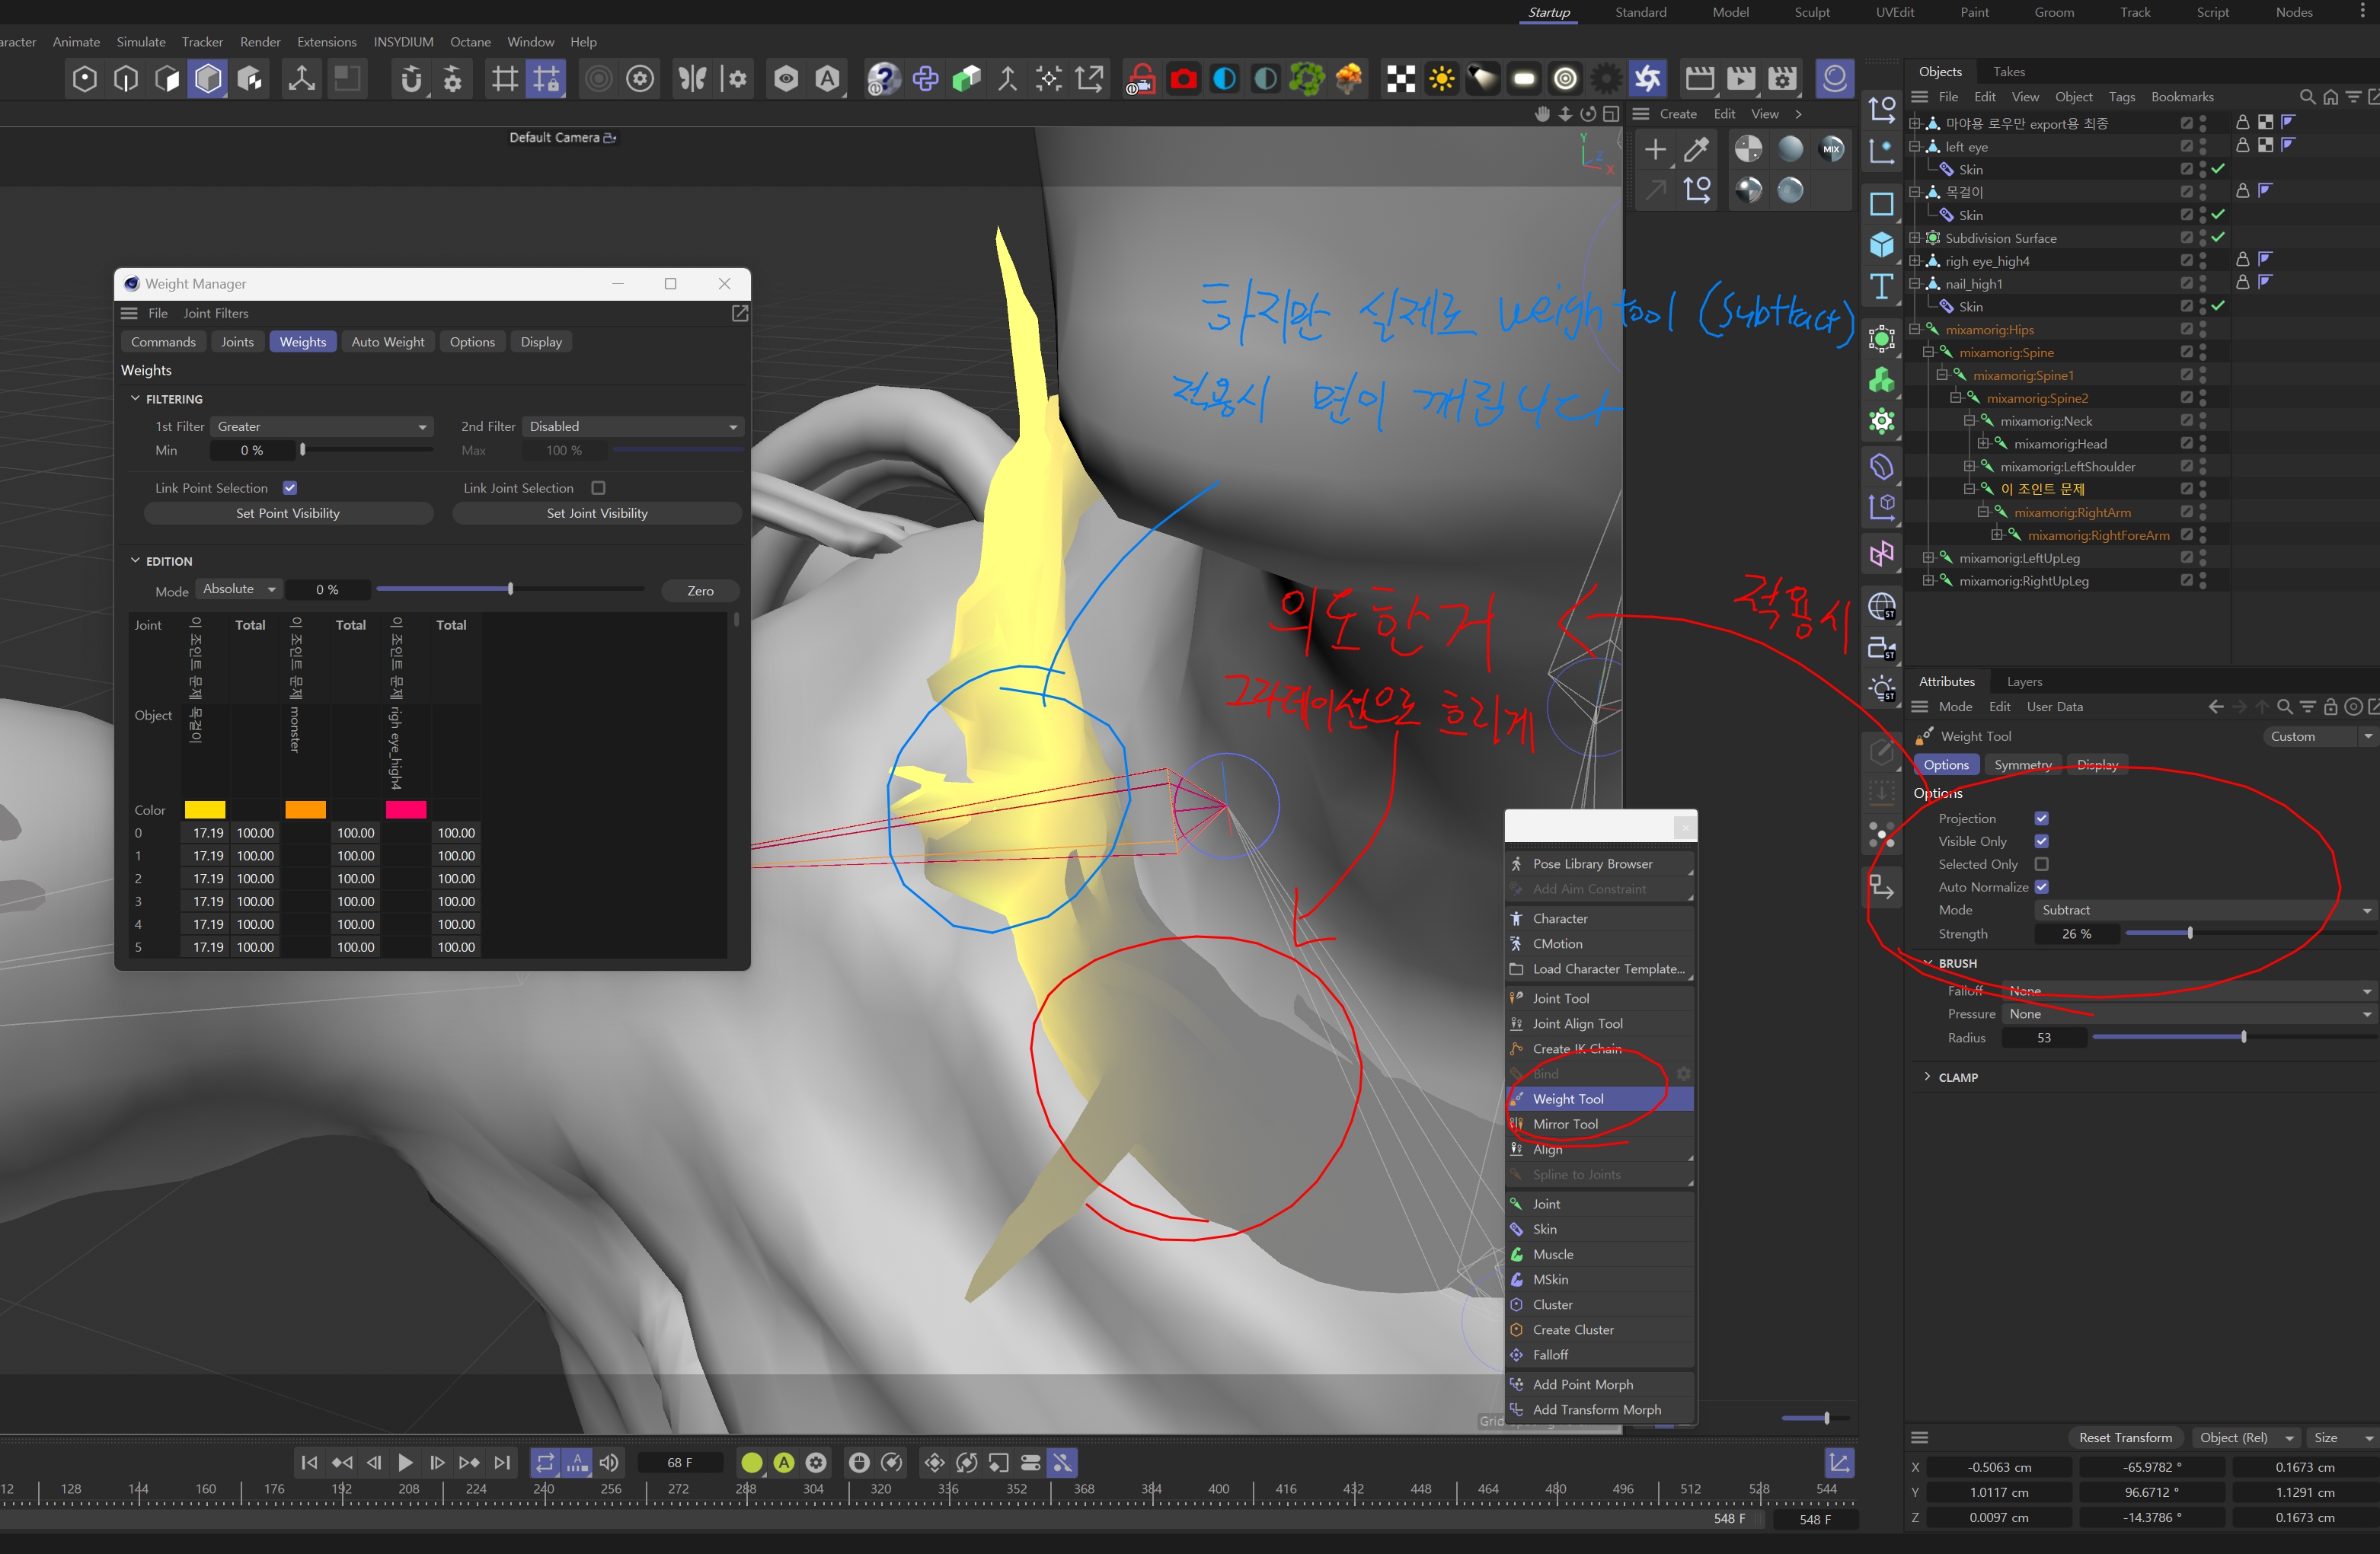Viewport: 2380px width, 1554px height.
Task: Collapse the mixamorig:Hips tree node
Action: click(1914, 329)
